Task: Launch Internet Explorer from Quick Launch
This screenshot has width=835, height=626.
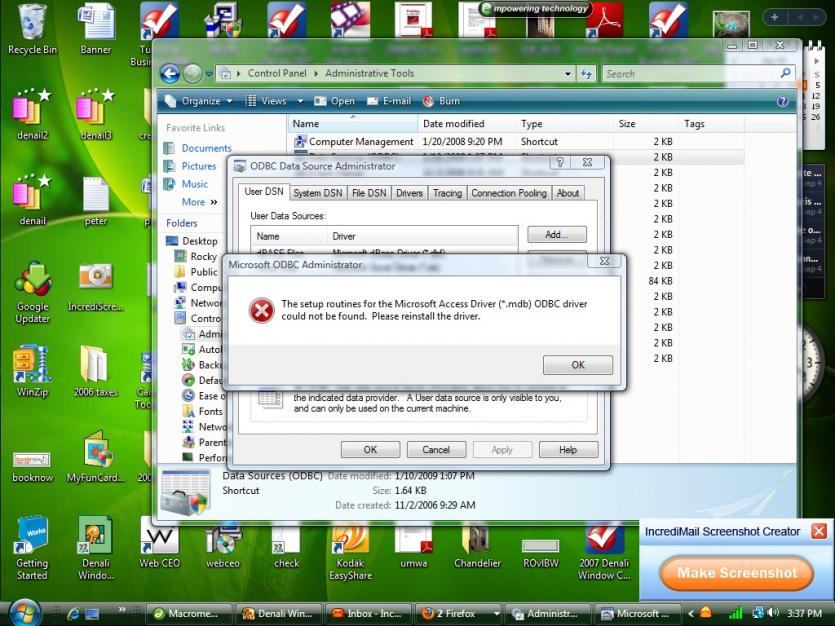Action: pyautogui.click(x=73, y=614)
